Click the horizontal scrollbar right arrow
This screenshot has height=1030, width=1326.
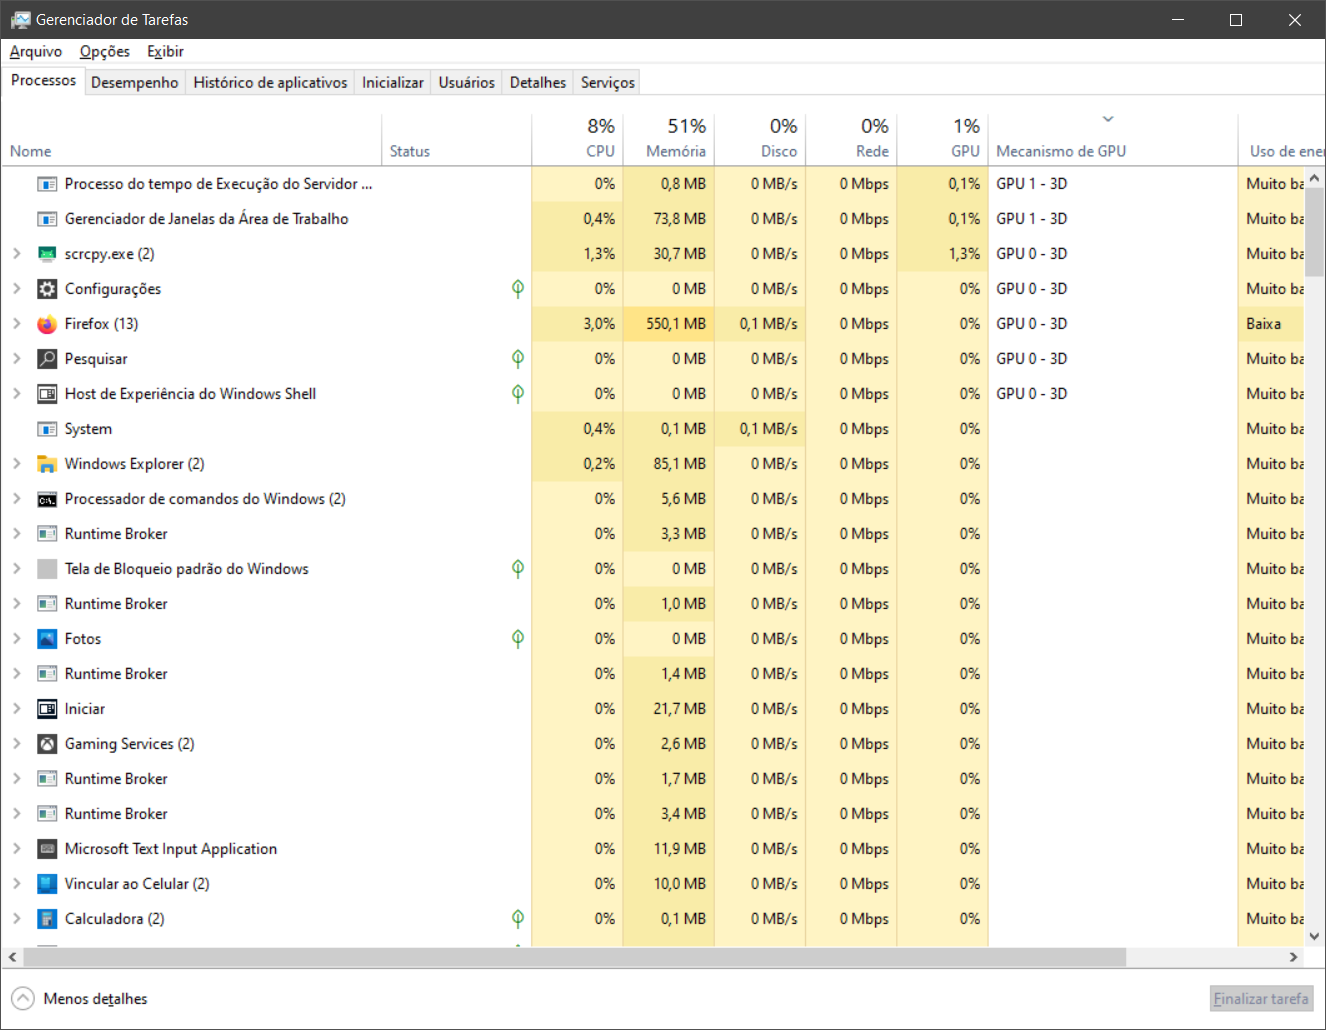click(1293, 957)
